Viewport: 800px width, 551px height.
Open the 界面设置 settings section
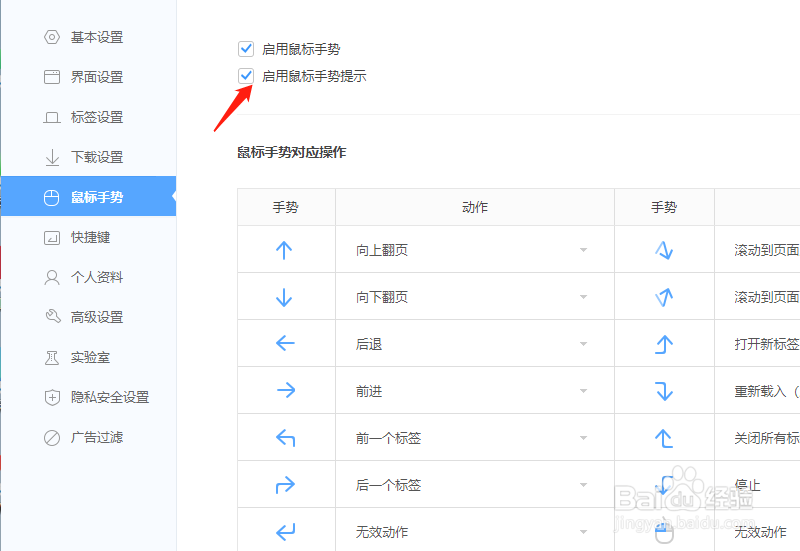(x=89, y=77)
